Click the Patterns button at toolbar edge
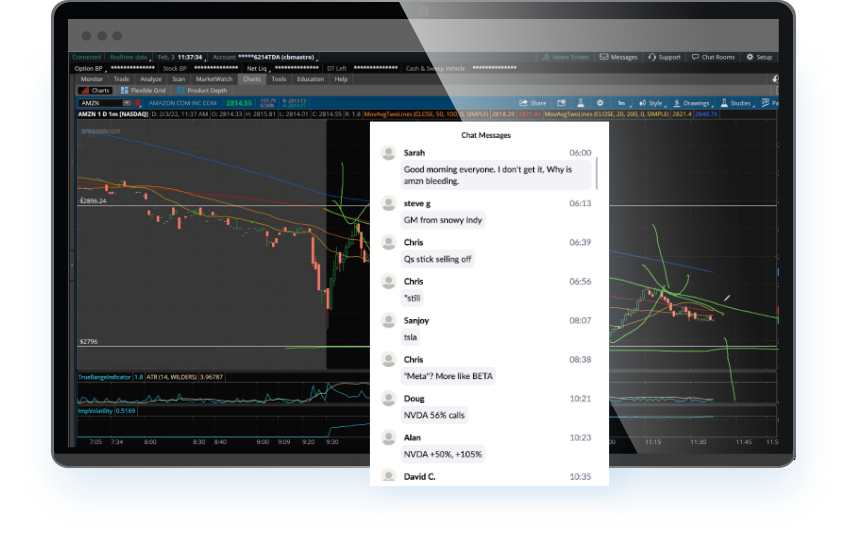Screen dimensions: 856x549 770,103
